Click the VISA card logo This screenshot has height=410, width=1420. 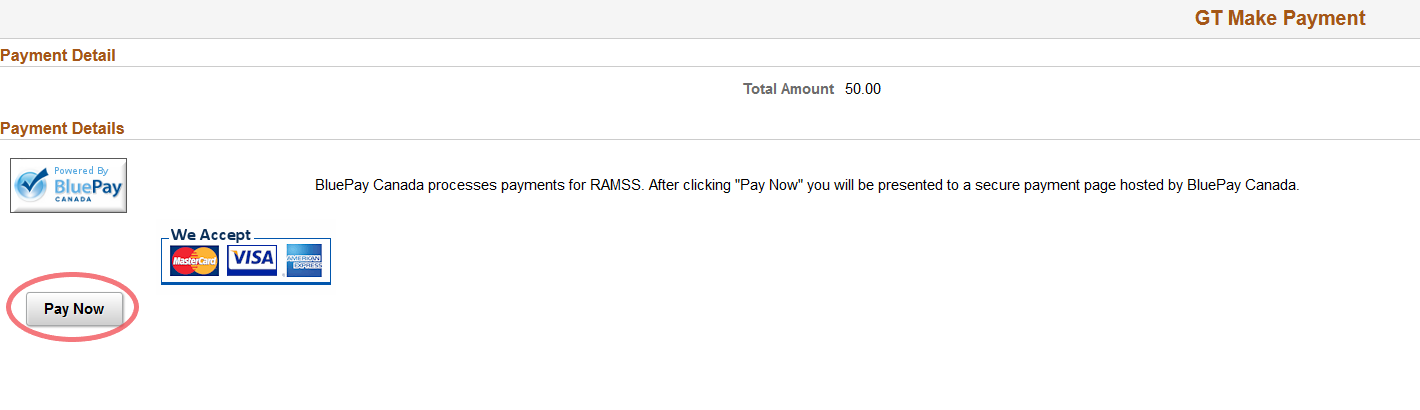[252, 260]
